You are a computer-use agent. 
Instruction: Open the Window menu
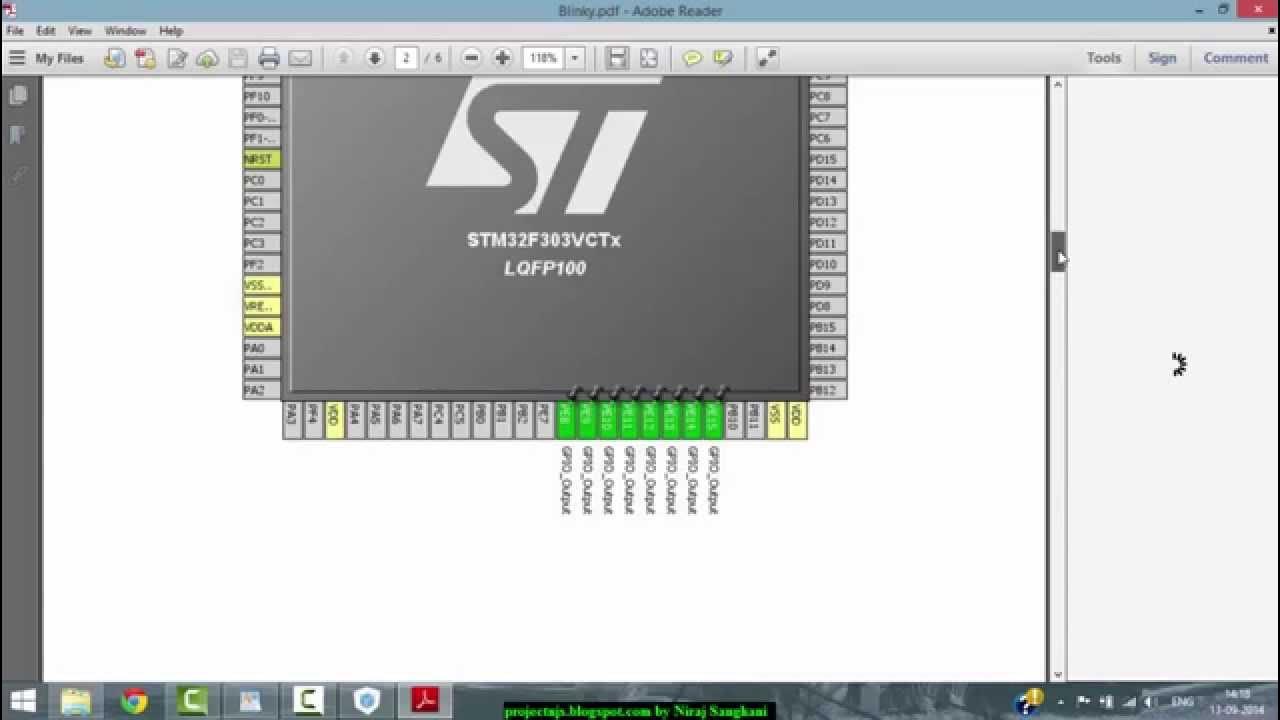(126, 31)
